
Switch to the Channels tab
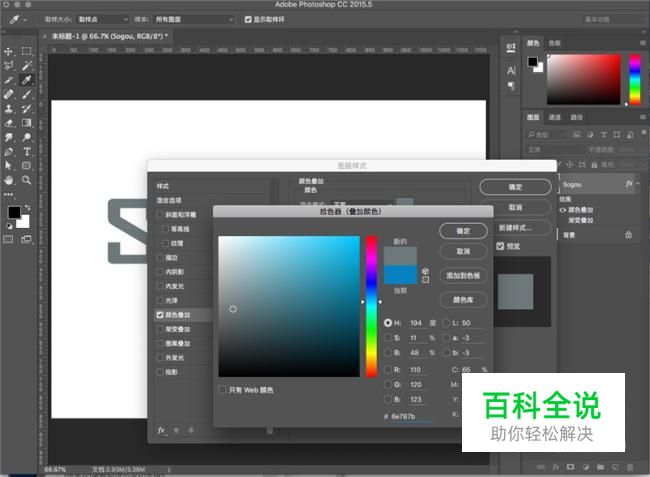[x=555, y=118]
